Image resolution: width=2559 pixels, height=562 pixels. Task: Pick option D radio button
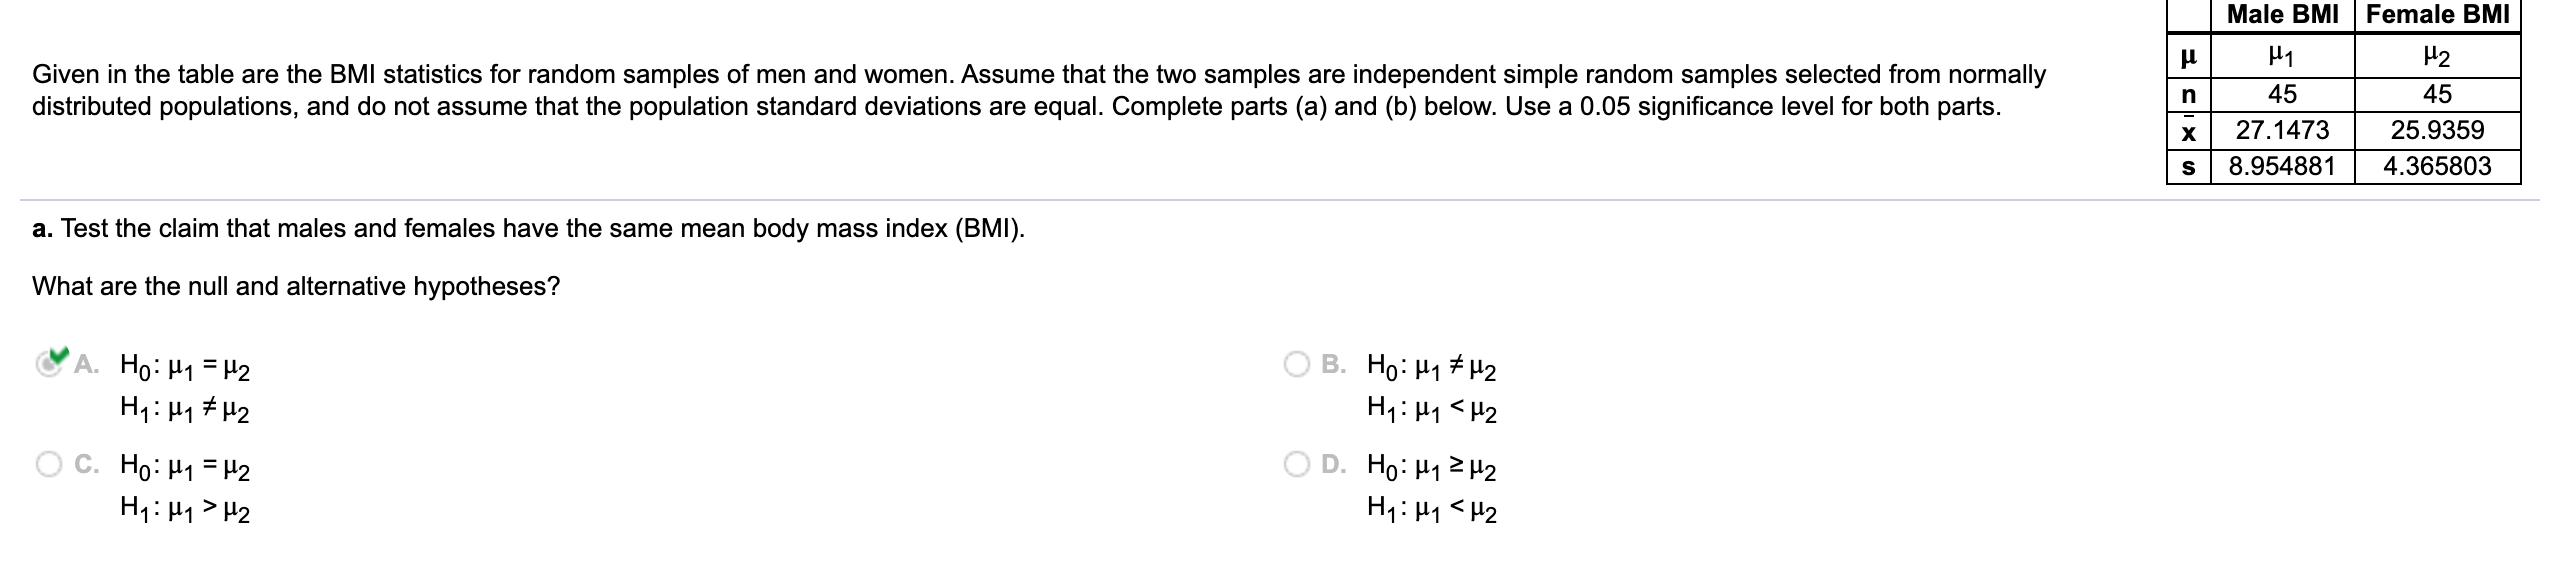(1299, 465)
